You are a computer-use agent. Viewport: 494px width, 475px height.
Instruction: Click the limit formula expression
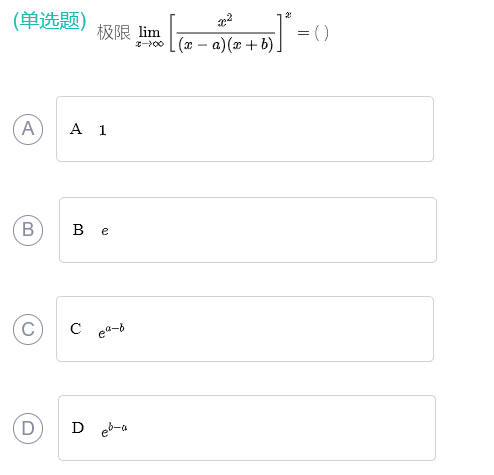pos(215,32)
